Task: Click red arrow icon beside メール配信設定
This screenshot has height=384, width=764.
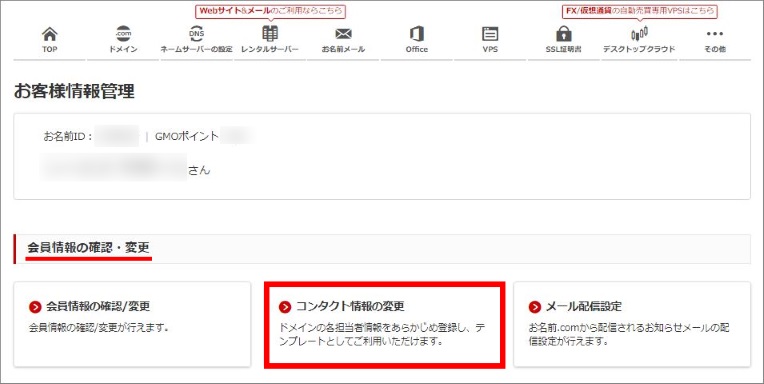Action: (x=535, y=307)
